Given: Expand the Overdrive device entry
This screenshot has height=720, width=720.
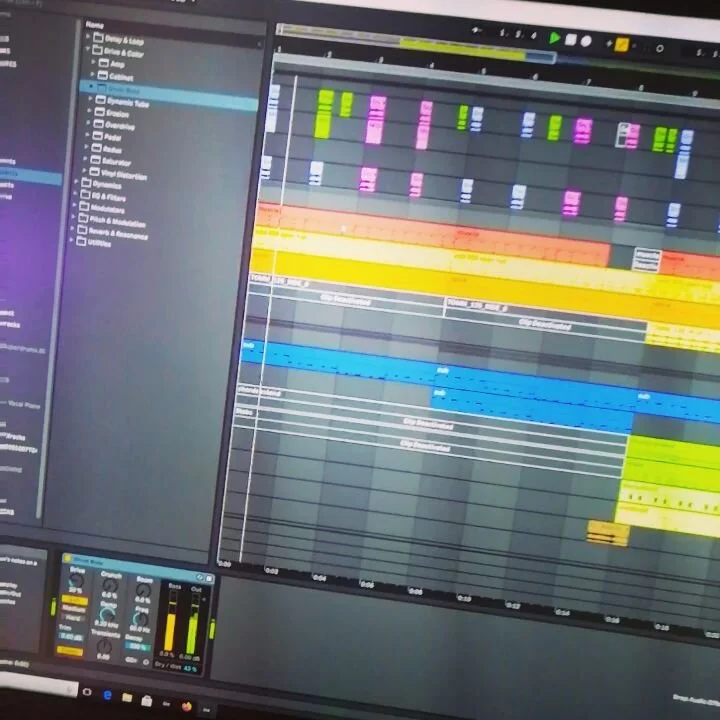Looking at the screenshot, I should coord(88,122).
